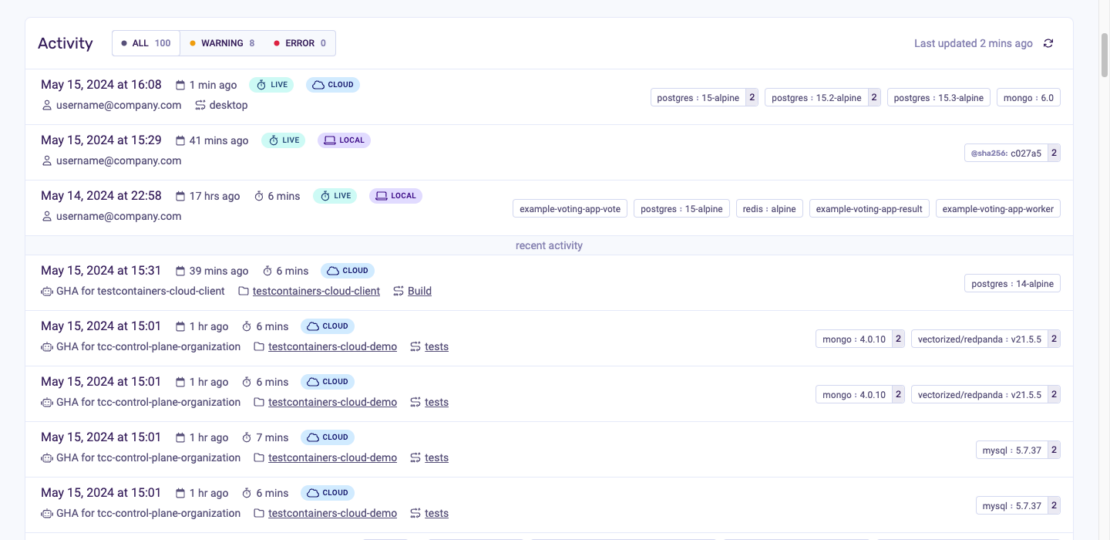Open the Build workflow link
The image size is (1110, 540).
coord(419,291)
